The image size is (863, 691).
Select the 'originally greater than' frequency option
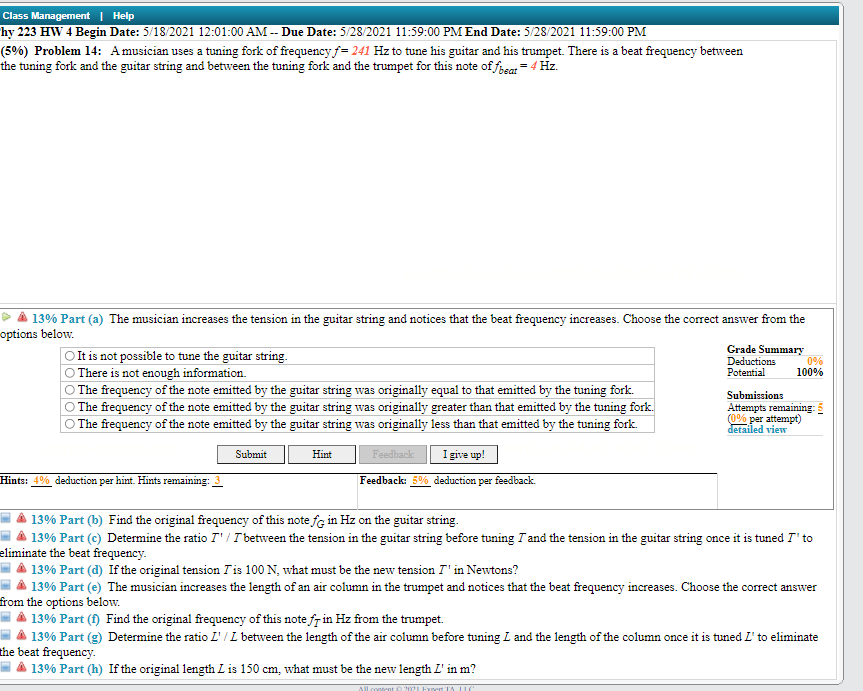pyautogui.click(x=69, y=406)
